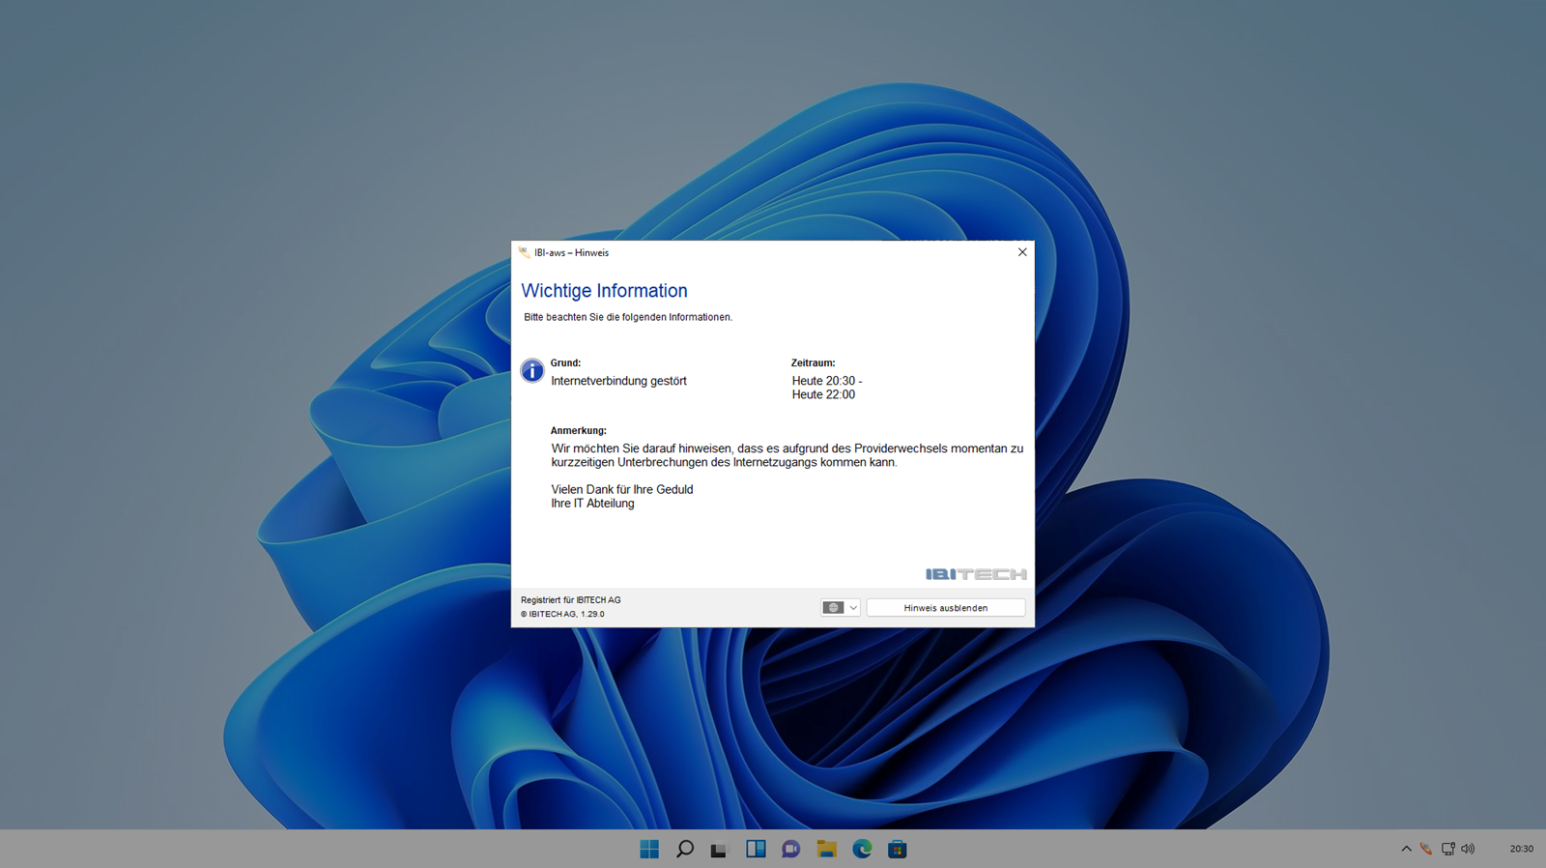Click the Registriert für IBITECH AG text
This screenshot has height=868, width=1546.
pos(570,600)
